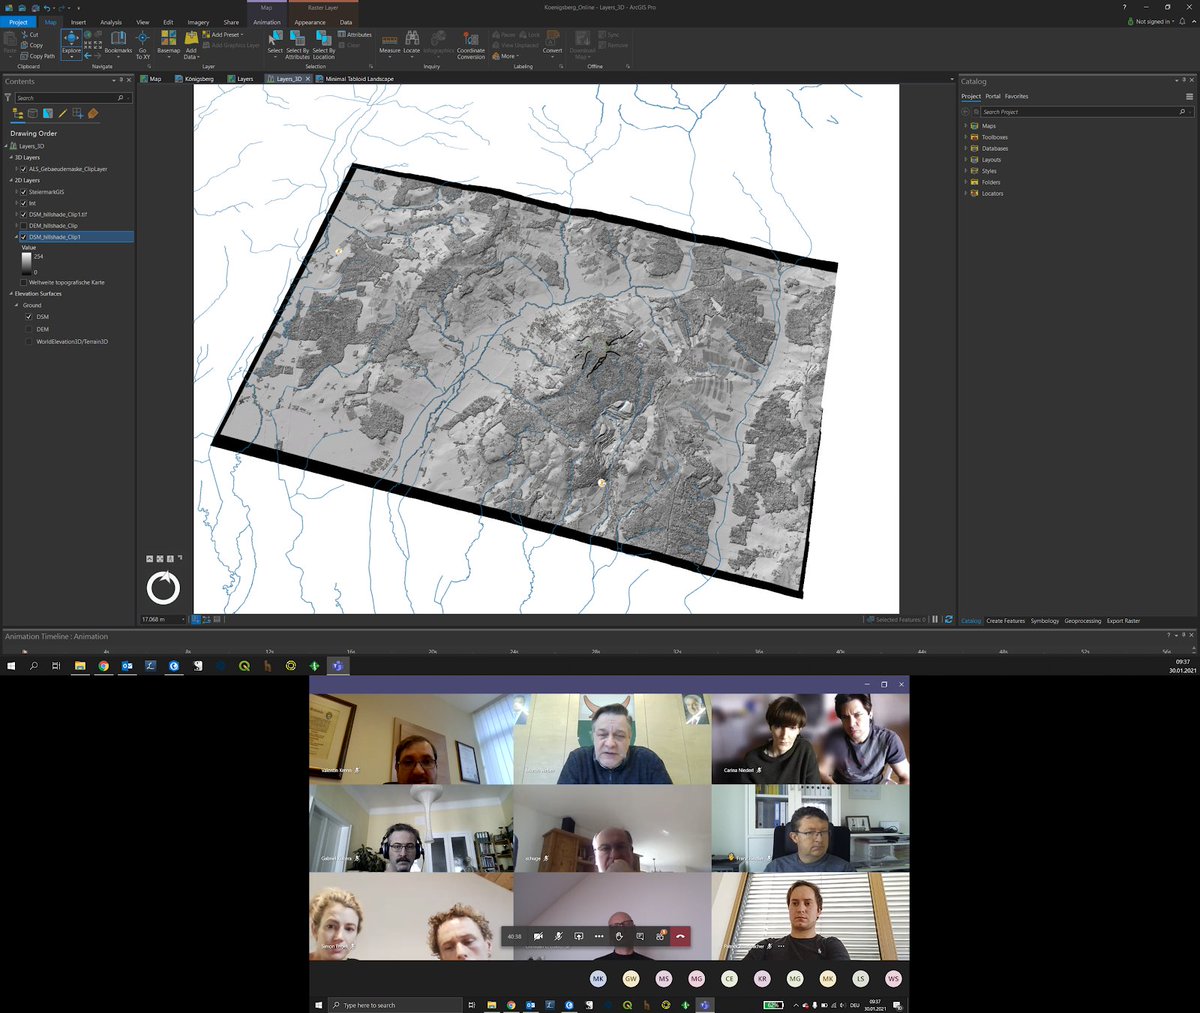Open the Geoprocessing pane tab

(x=1082, y=621)
